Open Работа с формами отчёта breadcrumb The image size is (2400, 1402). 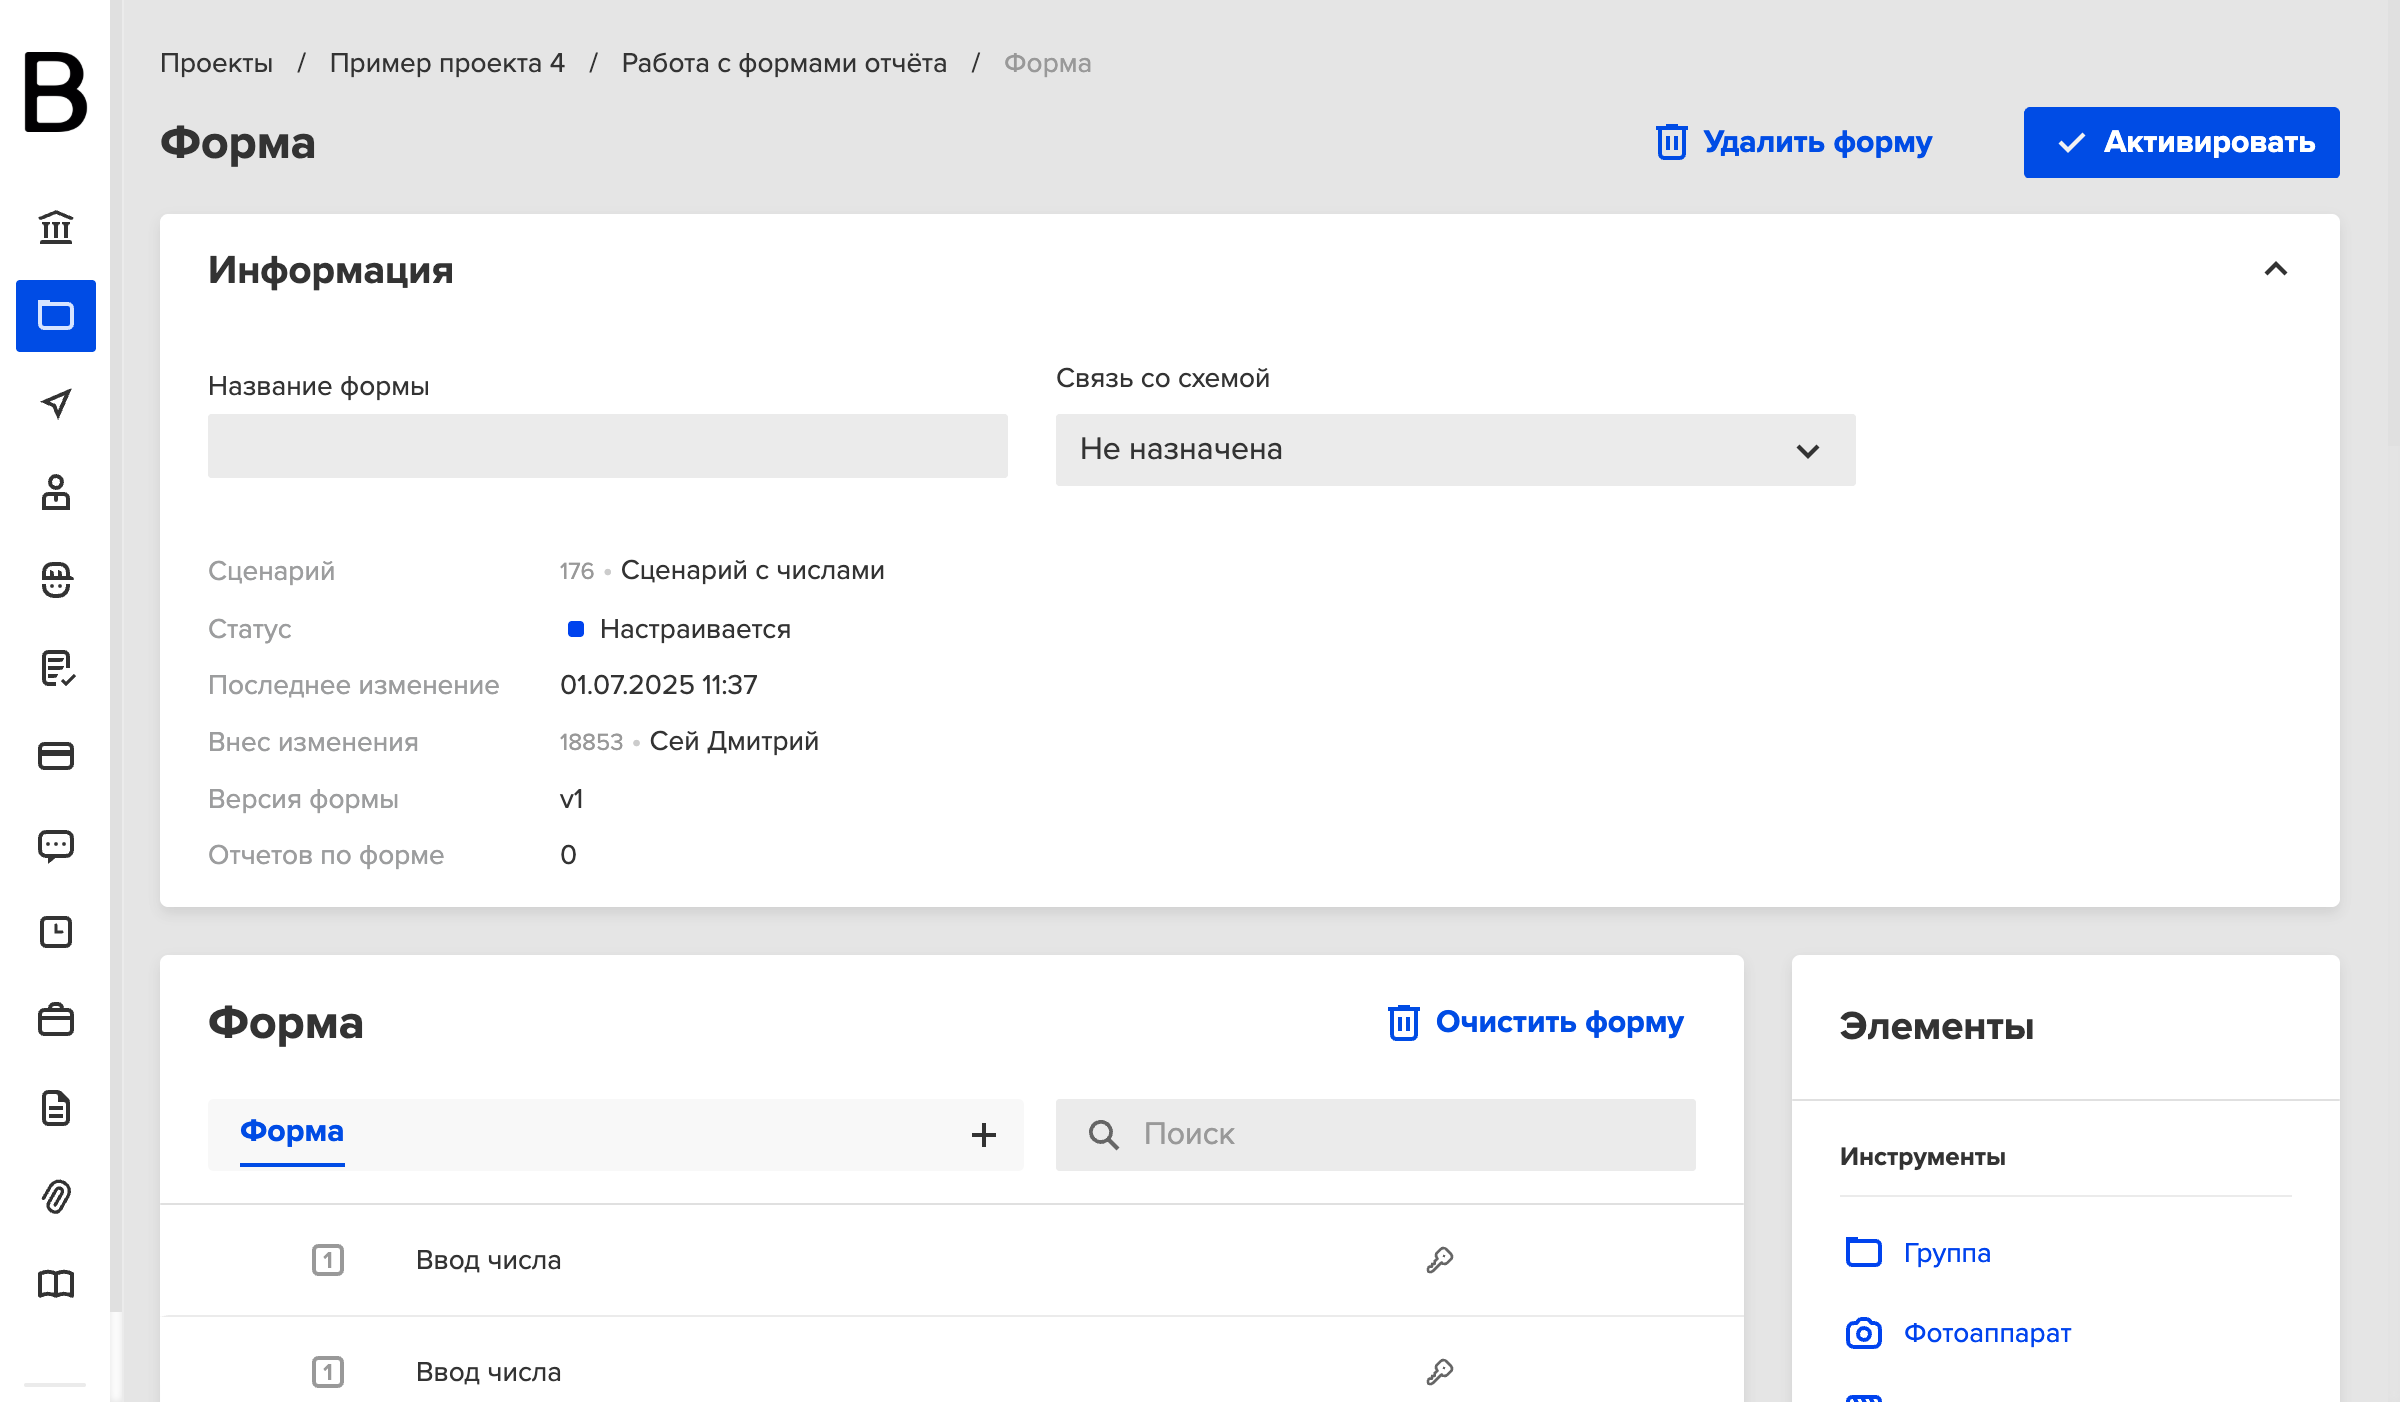[x=784, y=63]
